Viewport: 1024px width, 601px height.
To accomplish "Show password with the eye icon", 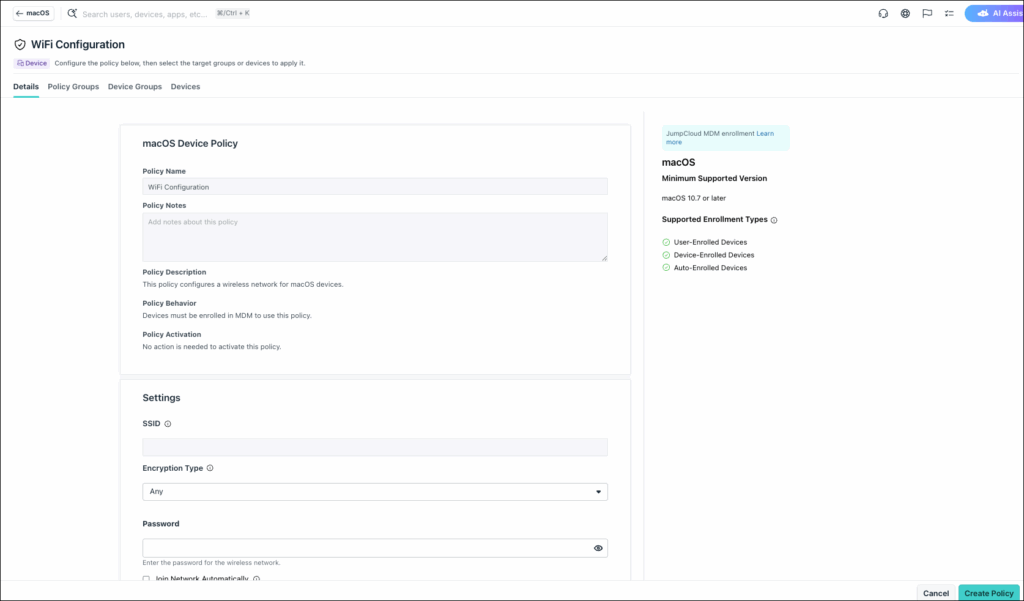I will point(598,548).
